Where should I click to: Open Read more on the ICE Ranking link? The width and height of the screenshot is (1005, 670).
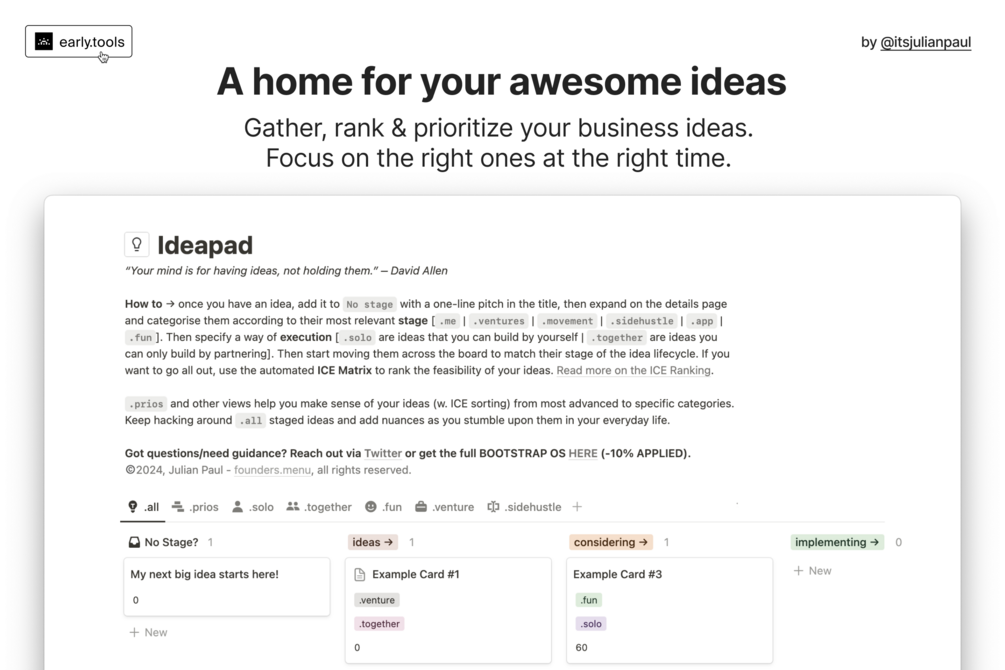pos(633,370)
